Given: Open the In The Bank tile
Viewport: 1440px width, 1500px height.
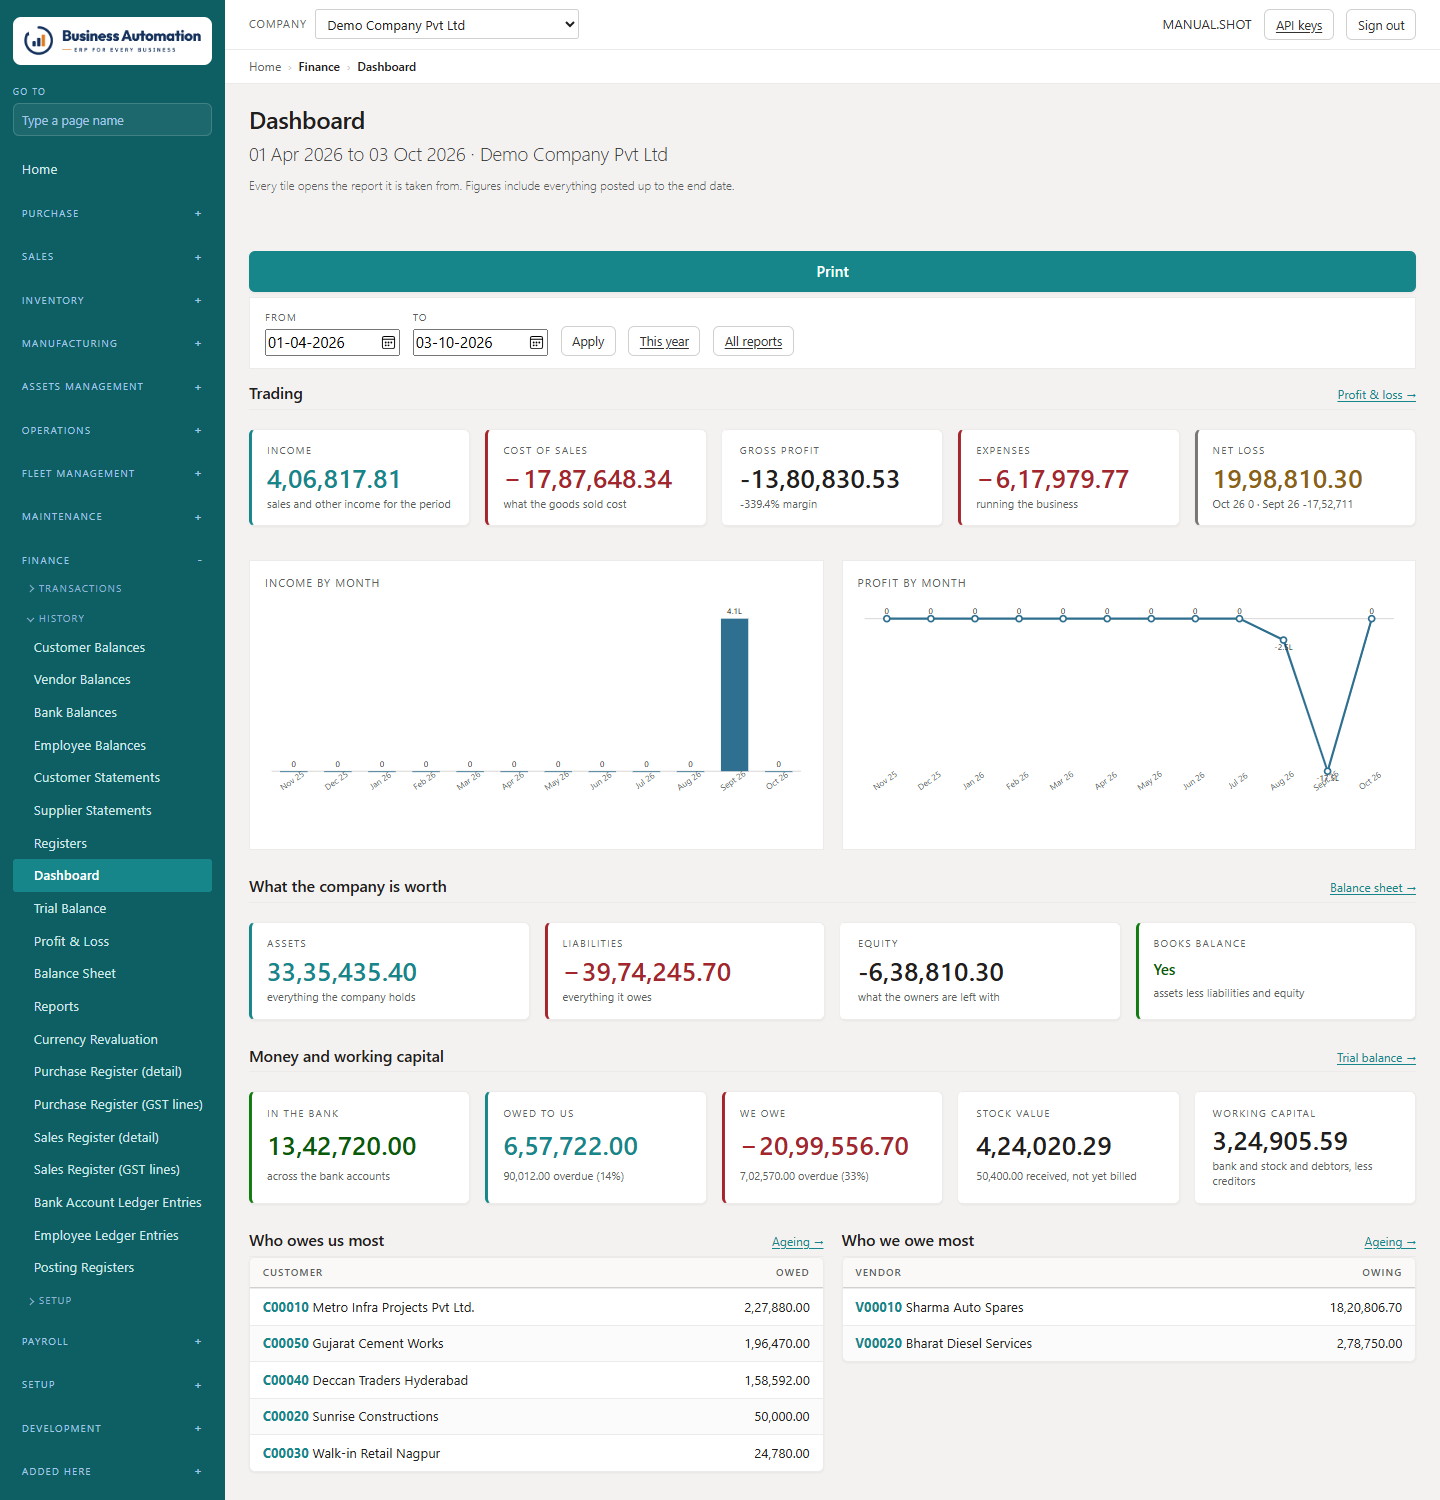Looking at the screenshot, I should pyautogui.click(x=359, y=1148).
